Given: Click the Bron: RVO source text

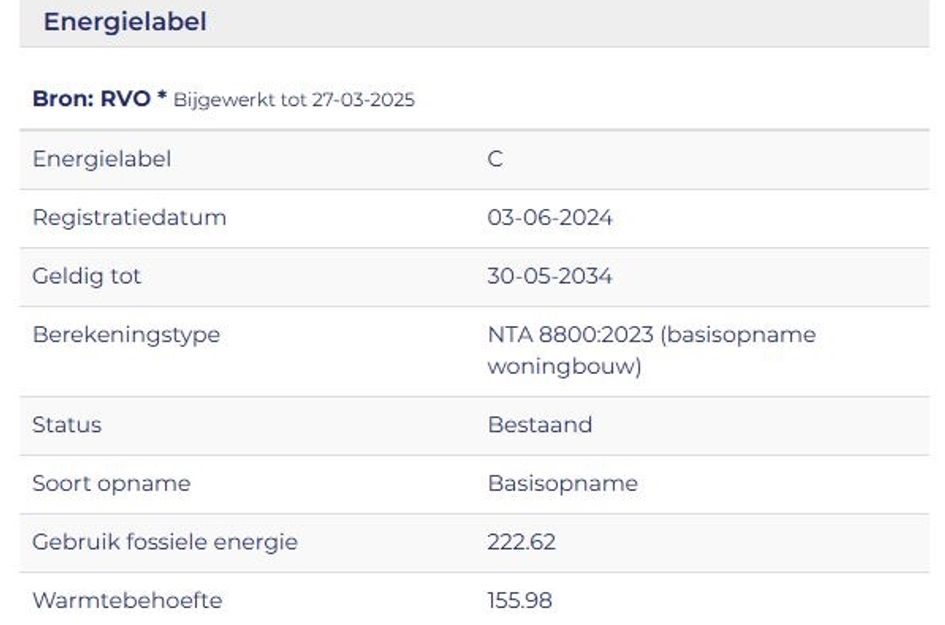Looking at the screenshot, I should pyautogui.click(x=91, y=99).
